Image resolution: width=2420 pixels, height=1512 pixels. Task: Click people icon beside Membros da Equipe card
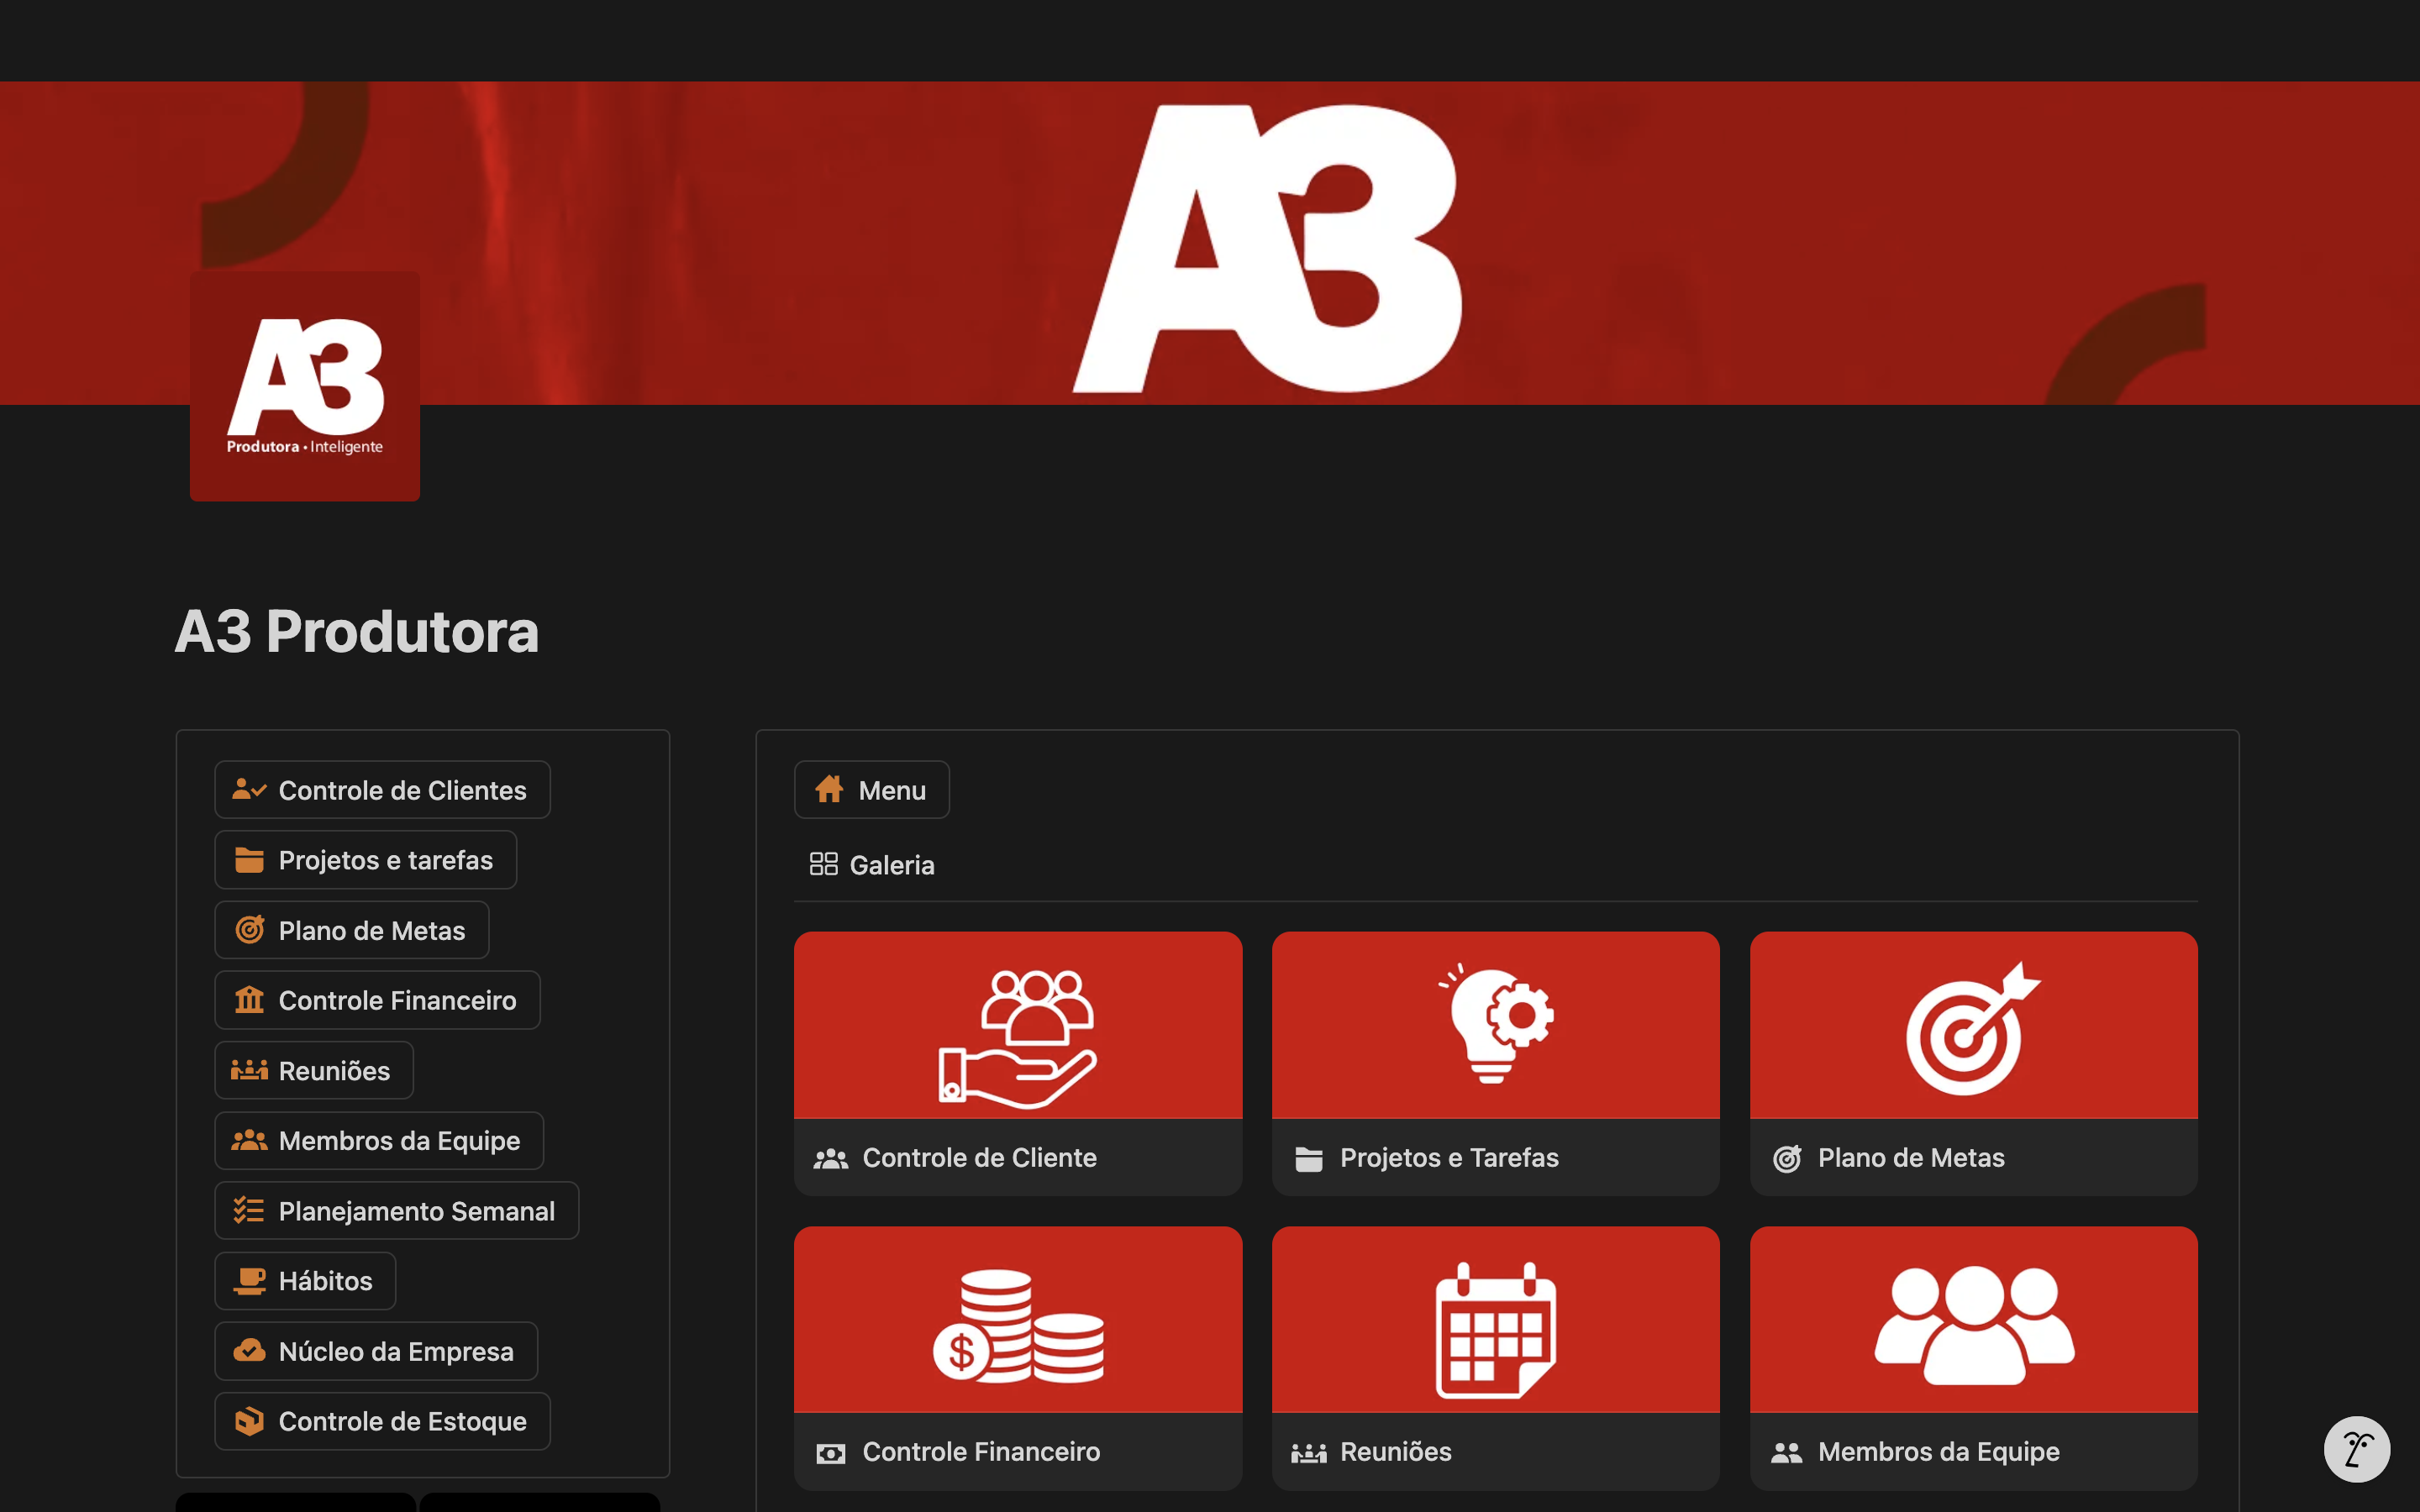[x=1787, y=1453]
